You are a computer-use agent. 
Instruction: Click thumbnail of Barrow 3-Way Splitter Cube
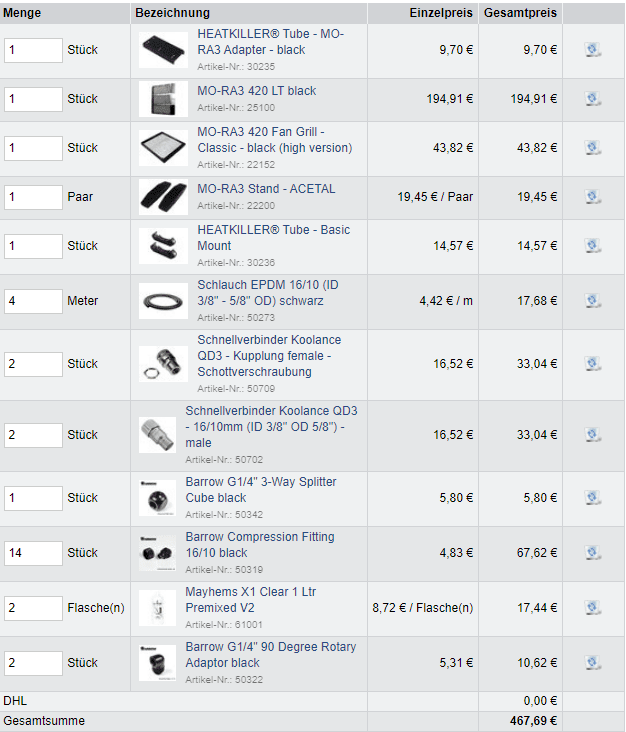(157, 498)
